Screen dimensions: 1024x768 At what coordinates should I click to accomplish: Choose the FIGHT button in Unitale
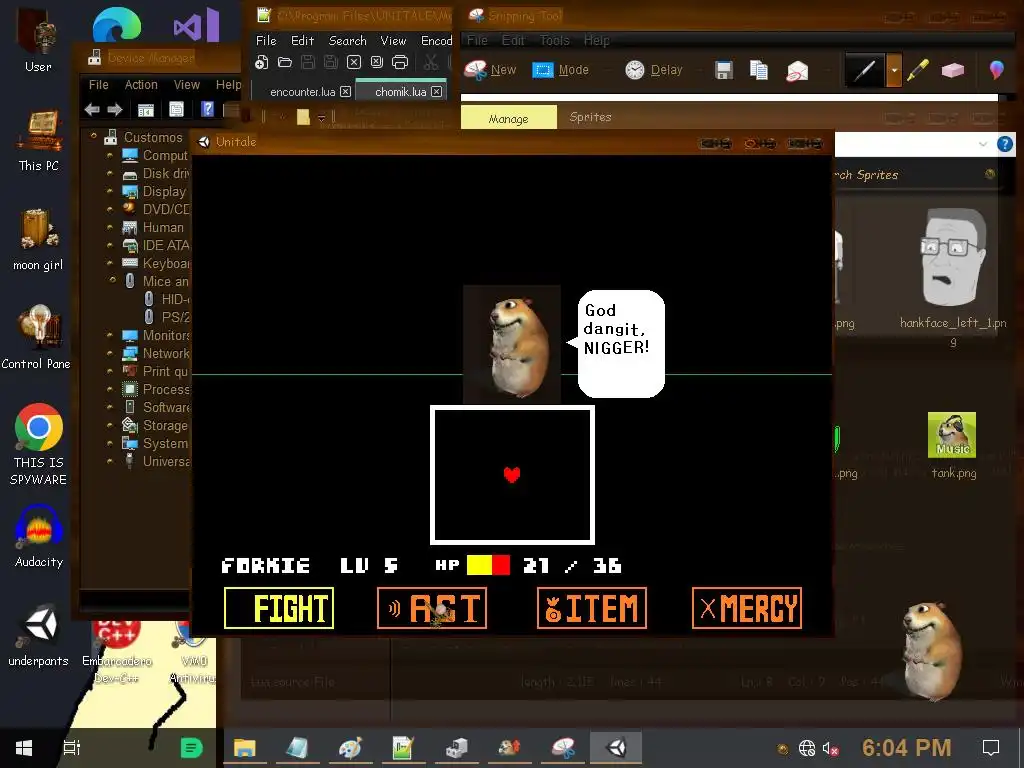(x=279, y=608)
